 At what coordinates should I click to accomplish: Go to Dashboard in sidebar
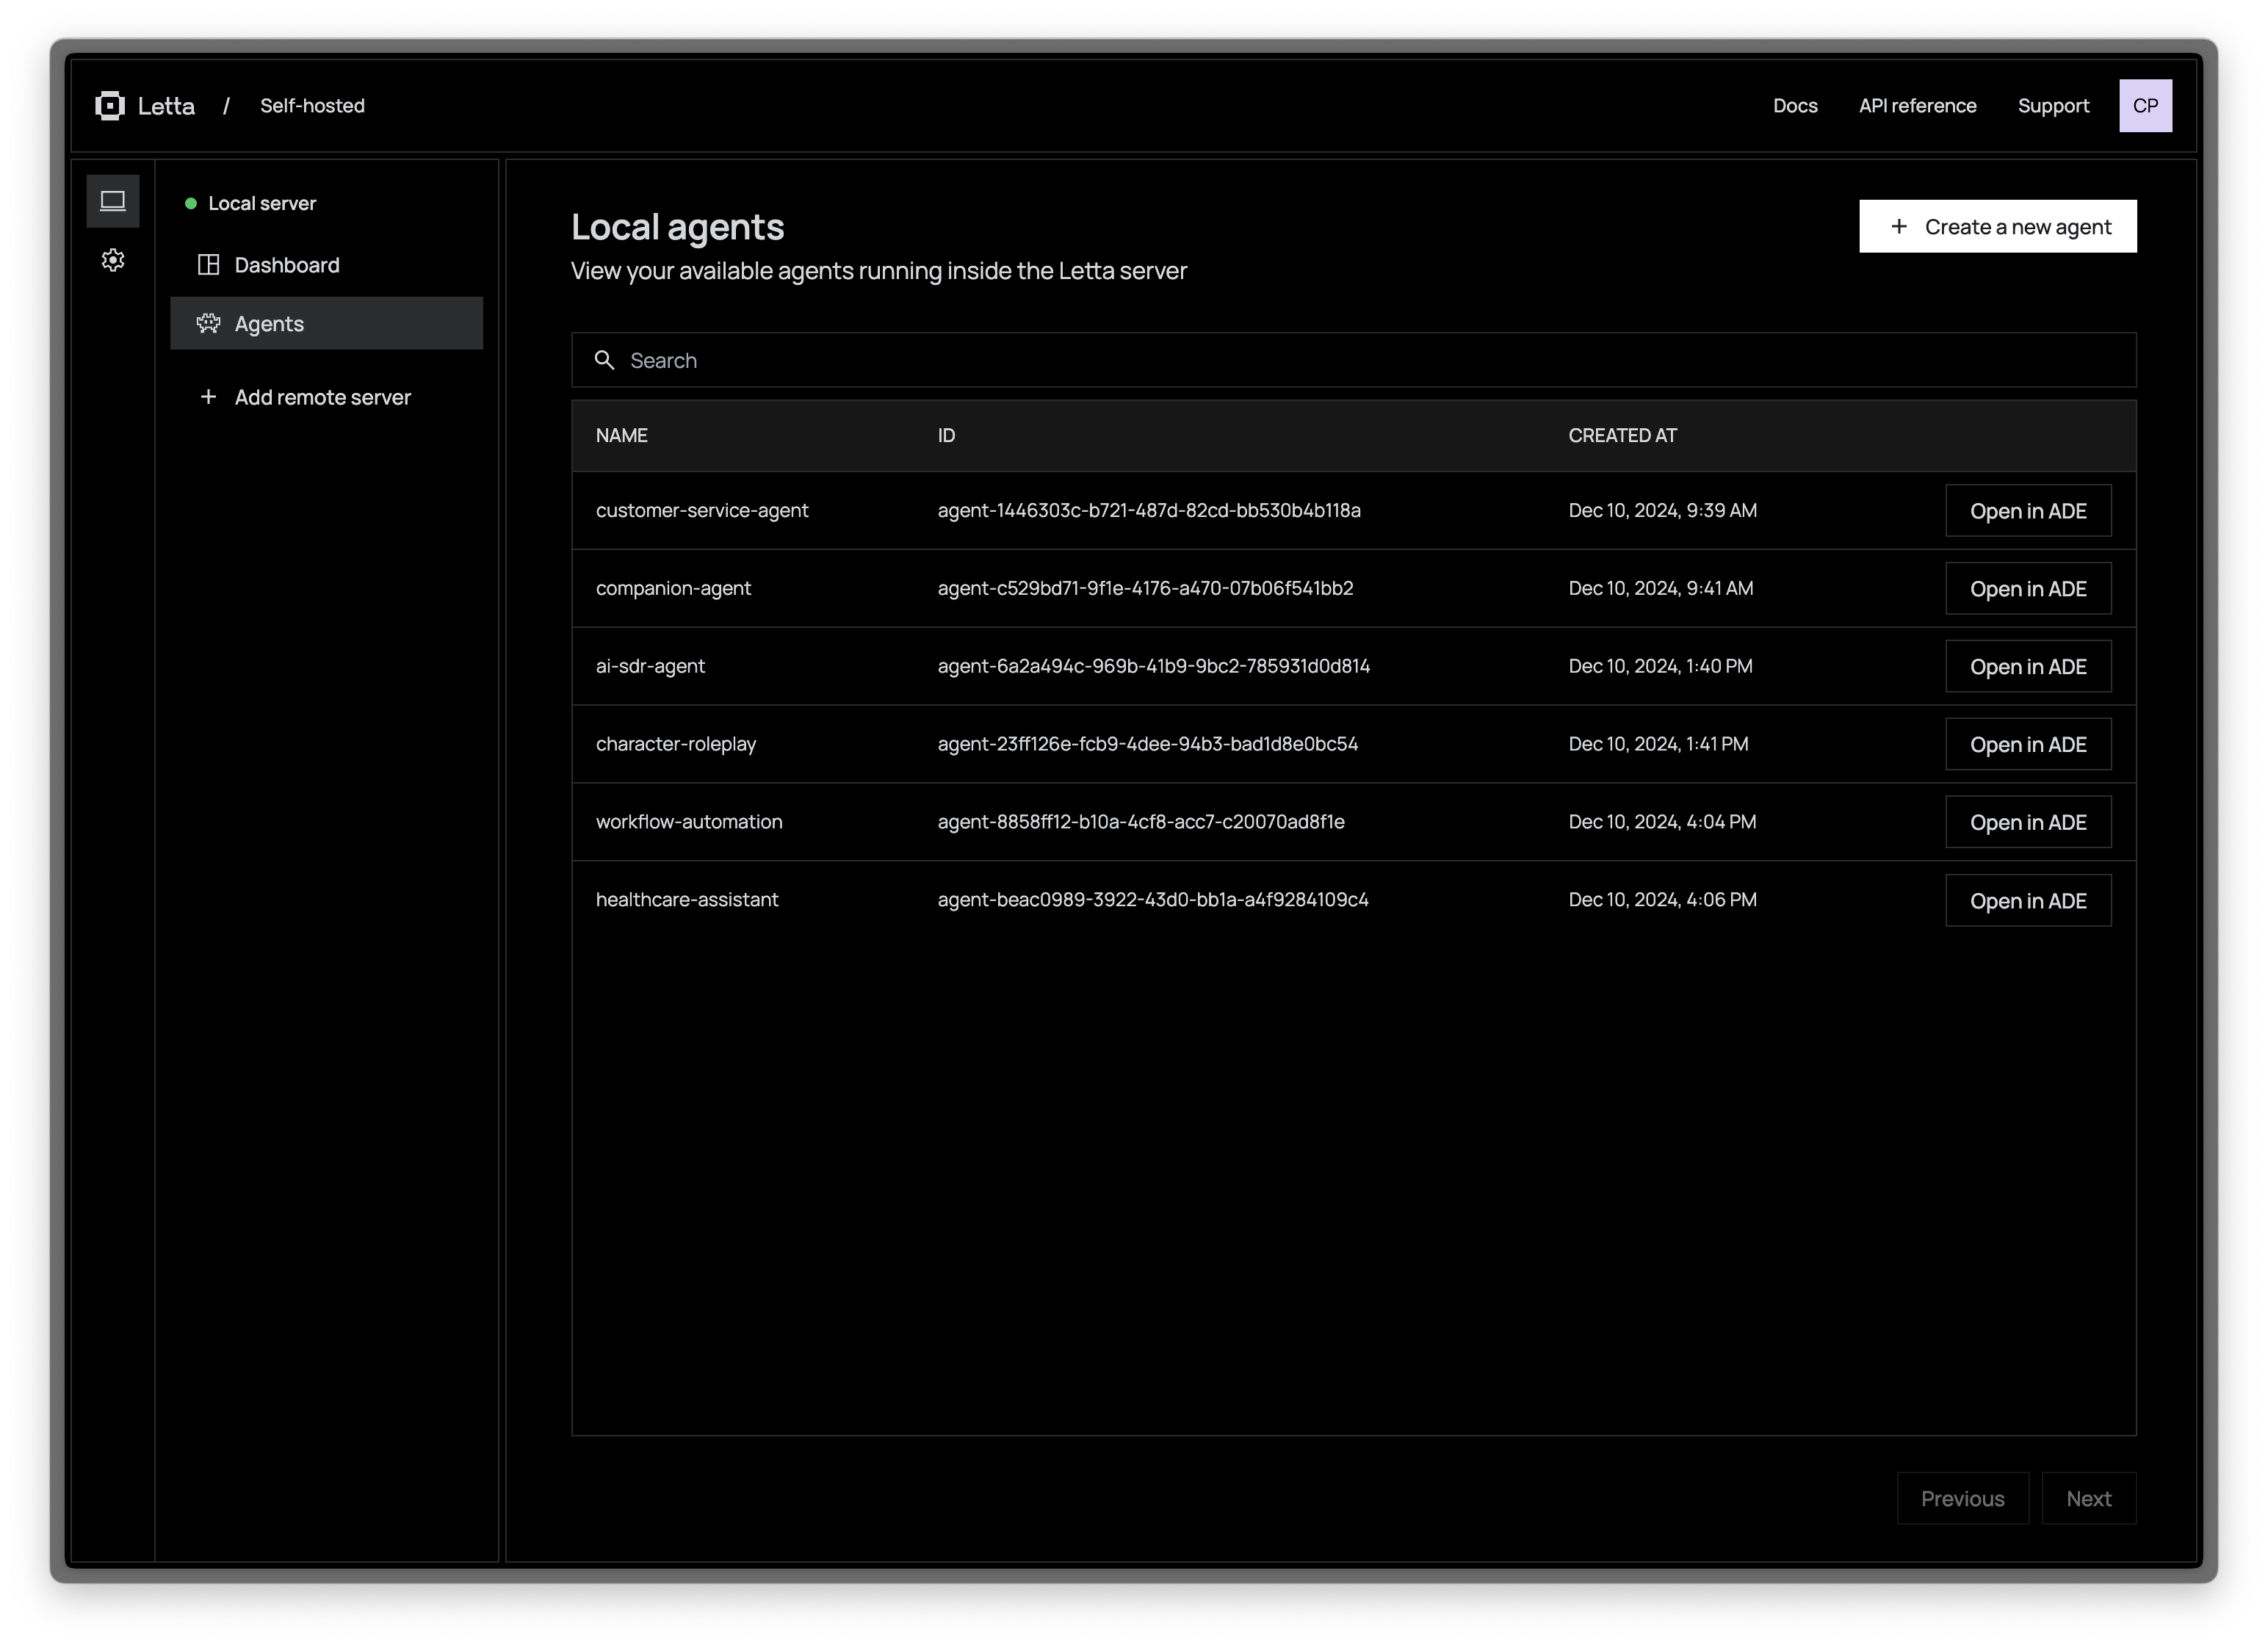286,265
